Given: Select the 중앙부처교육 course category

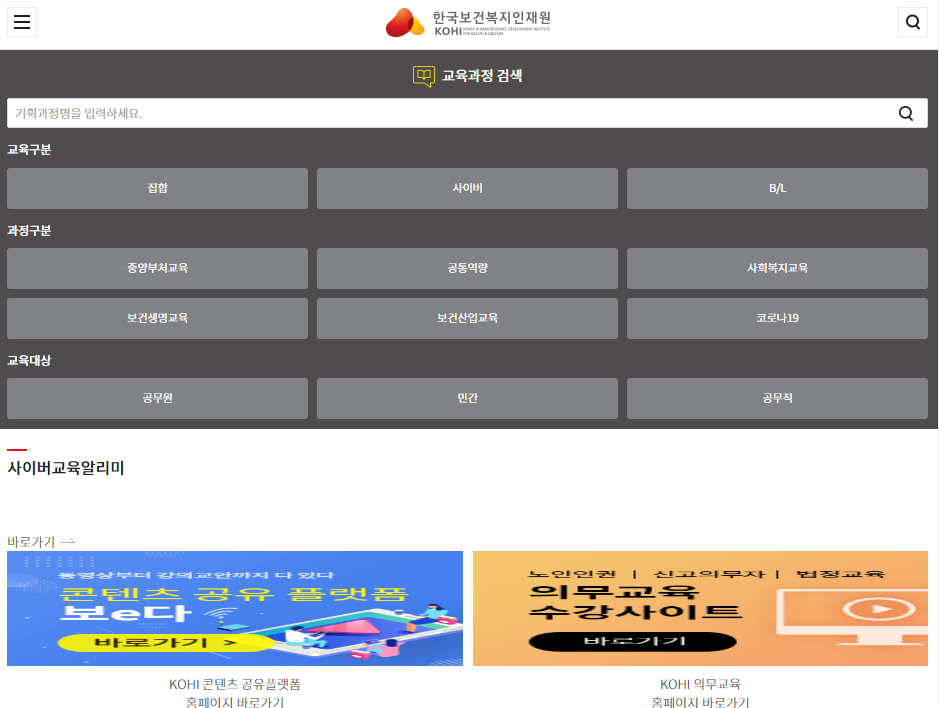Looking at the screenshot, I should pyautogui.click(x=157, y=268).
